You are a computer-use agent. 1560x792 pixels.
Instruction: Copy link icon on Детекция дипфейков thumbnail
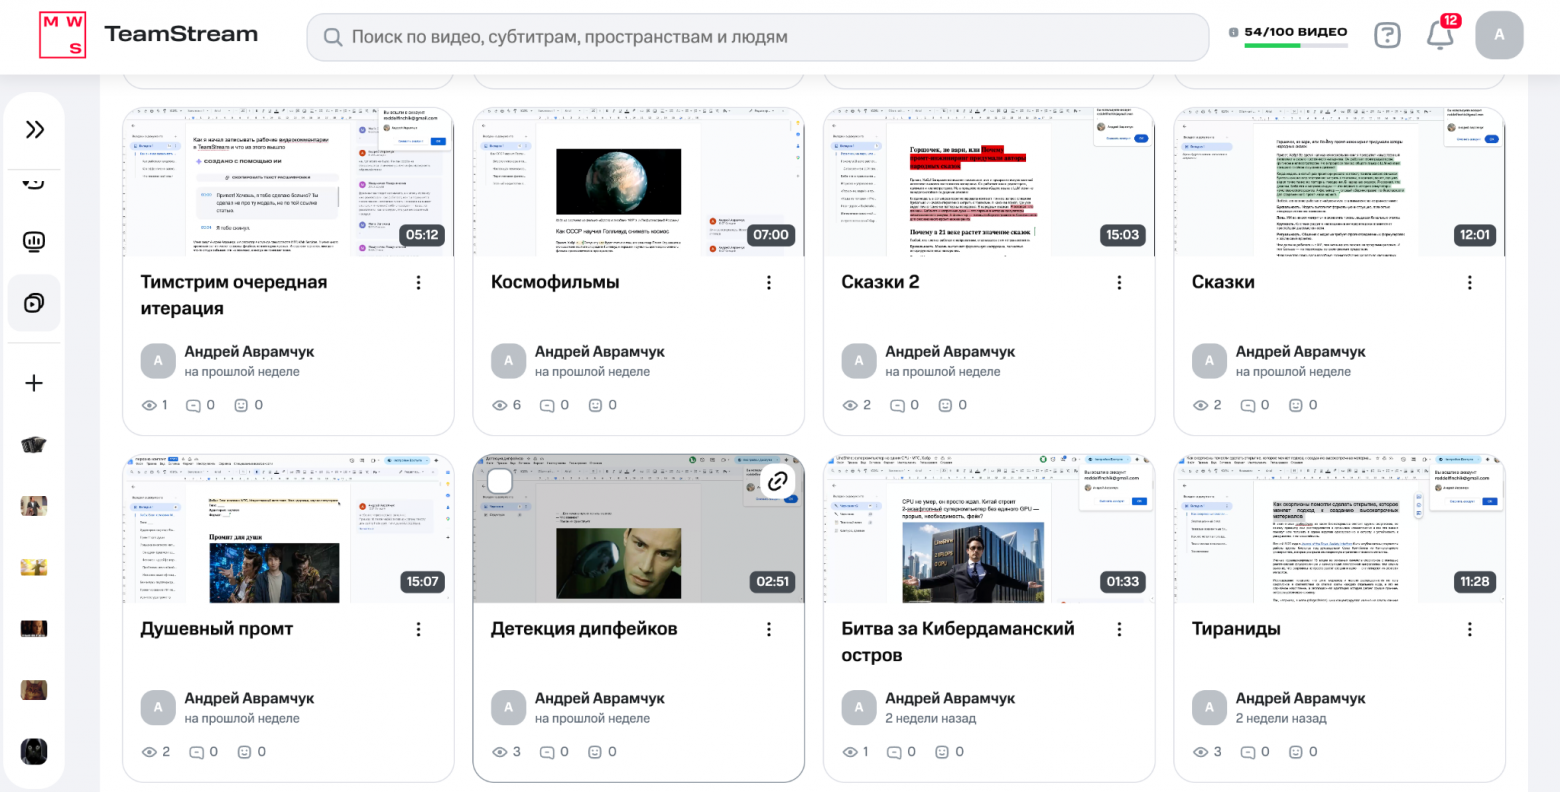pyautogui.click(x=777, y=481)
